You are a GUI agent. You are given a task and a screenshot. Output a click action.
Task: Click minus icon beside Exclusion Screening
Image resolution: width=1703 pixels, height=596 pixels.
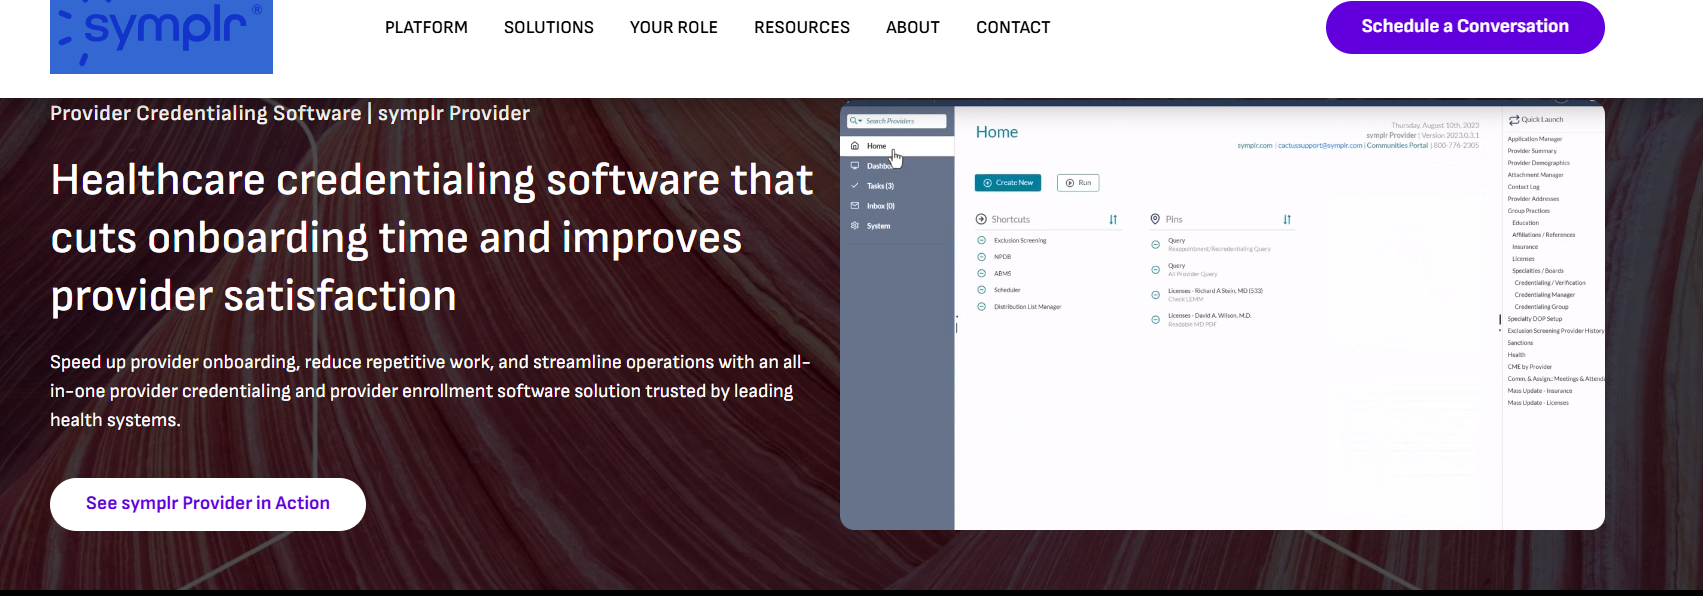(x=982, y=241)
